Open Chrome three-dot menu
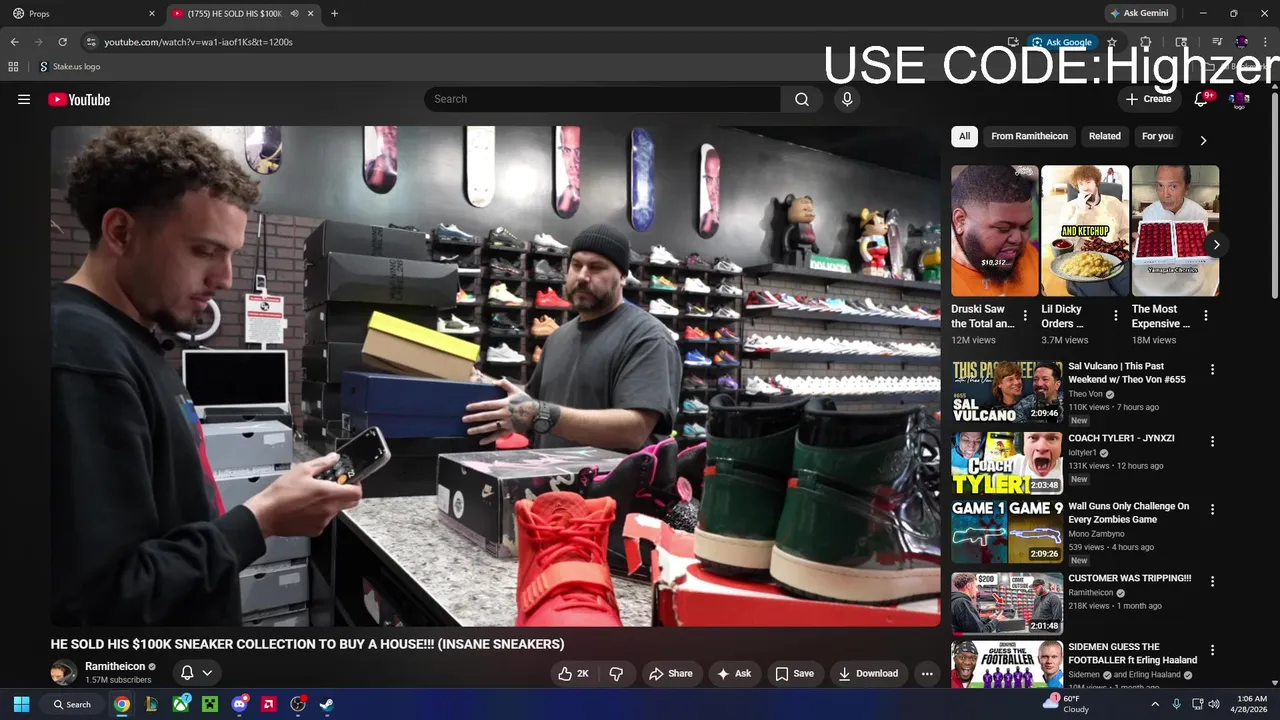 pyautogui.click(x=1266, y=42)
